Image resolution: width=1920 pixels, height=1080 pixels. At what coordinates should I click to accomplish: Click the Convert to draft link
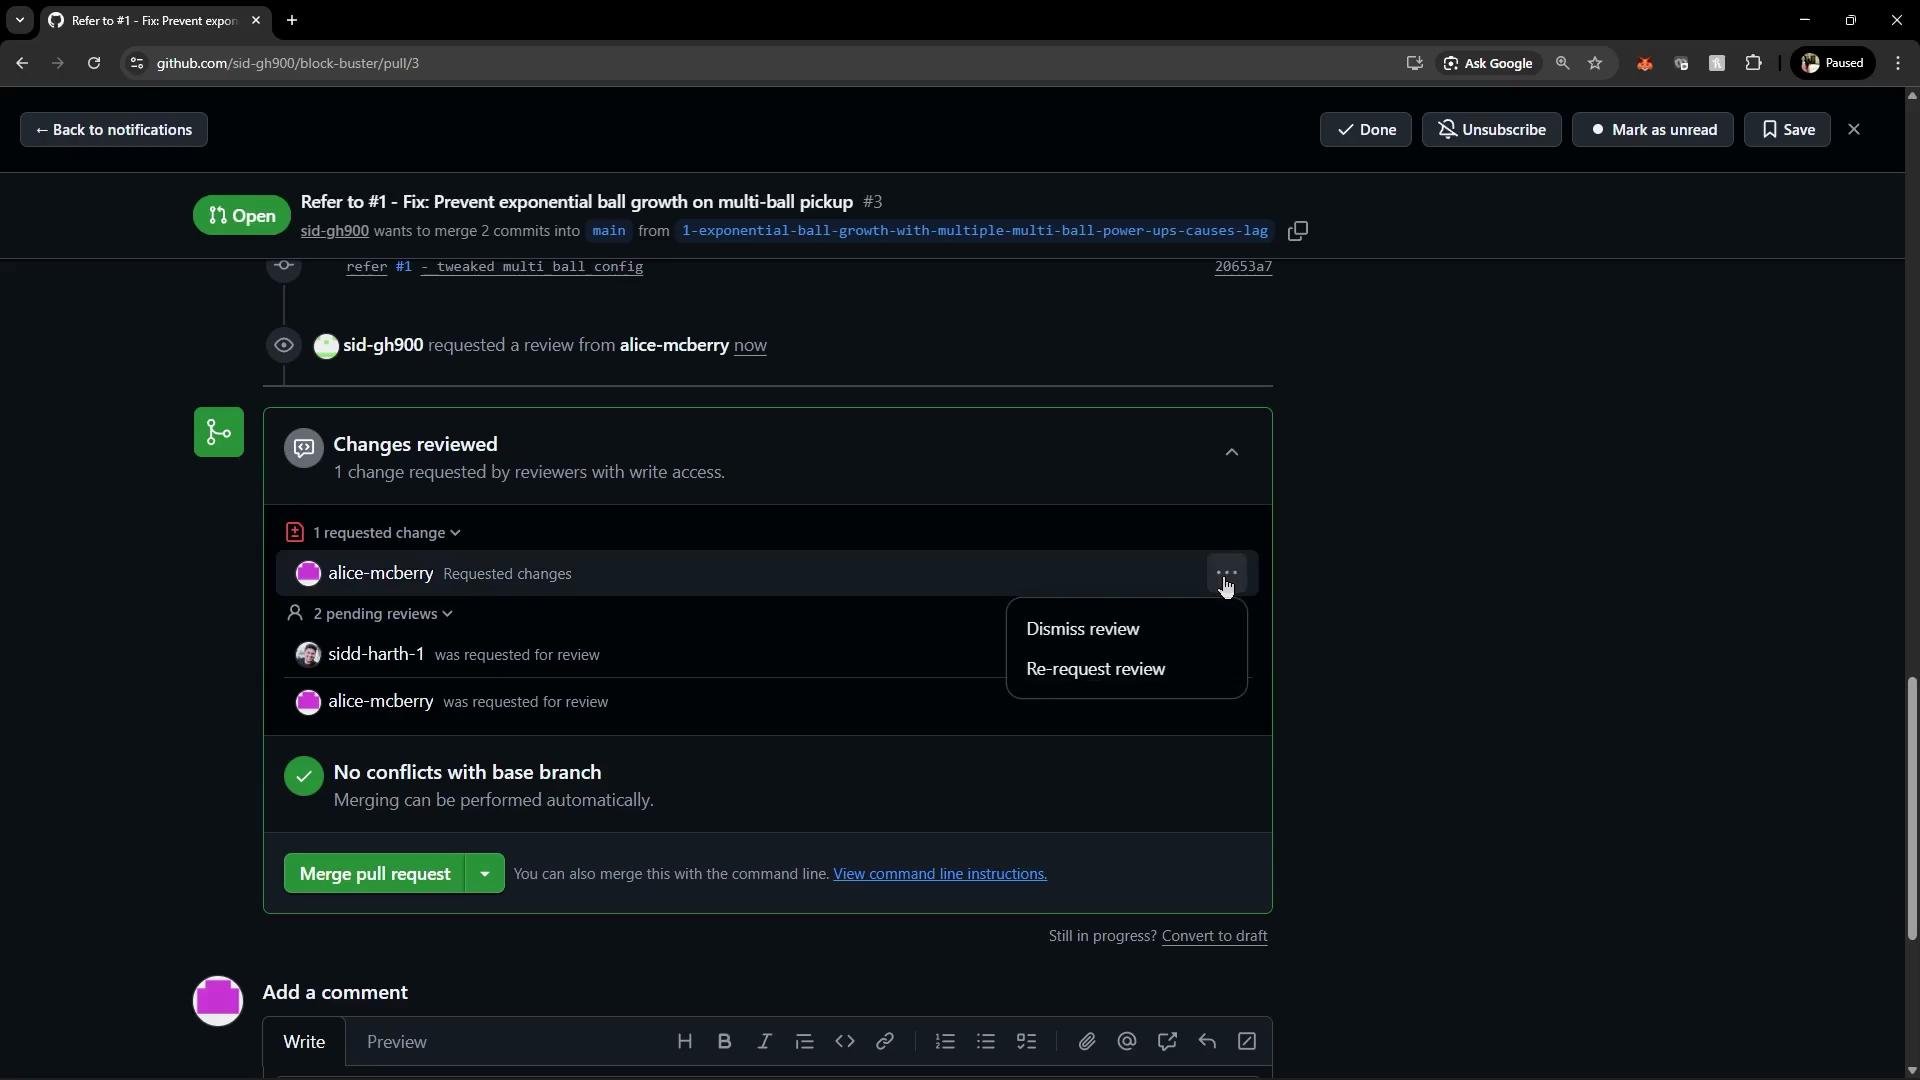(x=1215, y=937)
